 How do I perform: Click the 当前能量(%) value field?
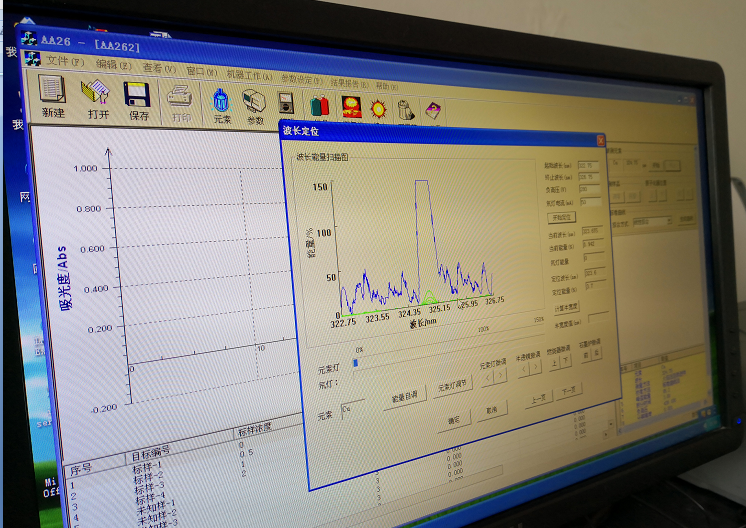(594, 244)
